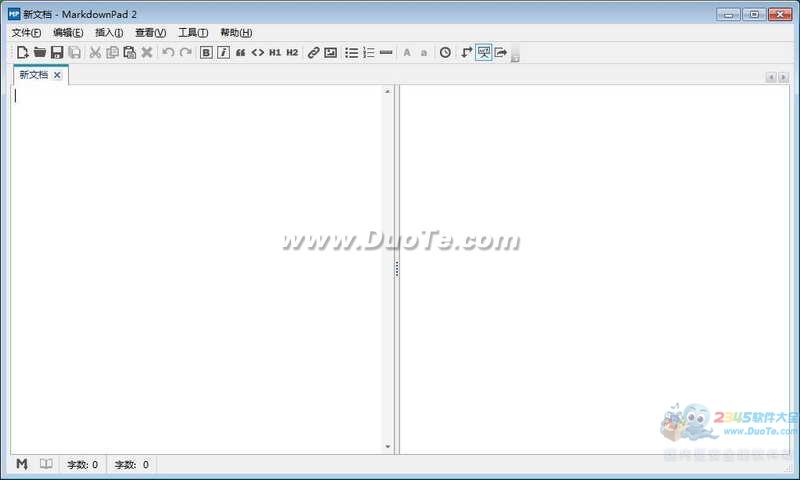Click the editor scrollbar up arrow
The width and height of the screenshot is (800, 480).
(x=388, y=91)
